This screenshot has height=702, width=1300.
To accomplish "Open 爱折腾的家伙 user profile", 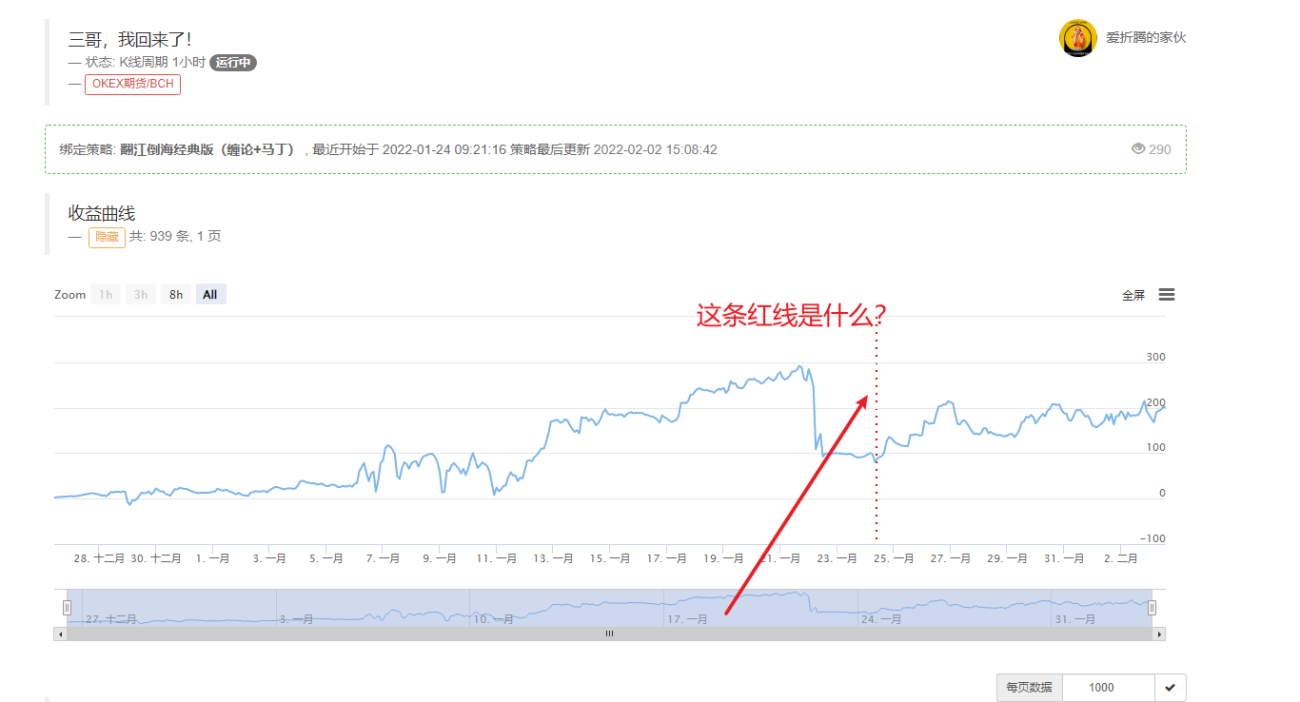I will (1146, 38).
